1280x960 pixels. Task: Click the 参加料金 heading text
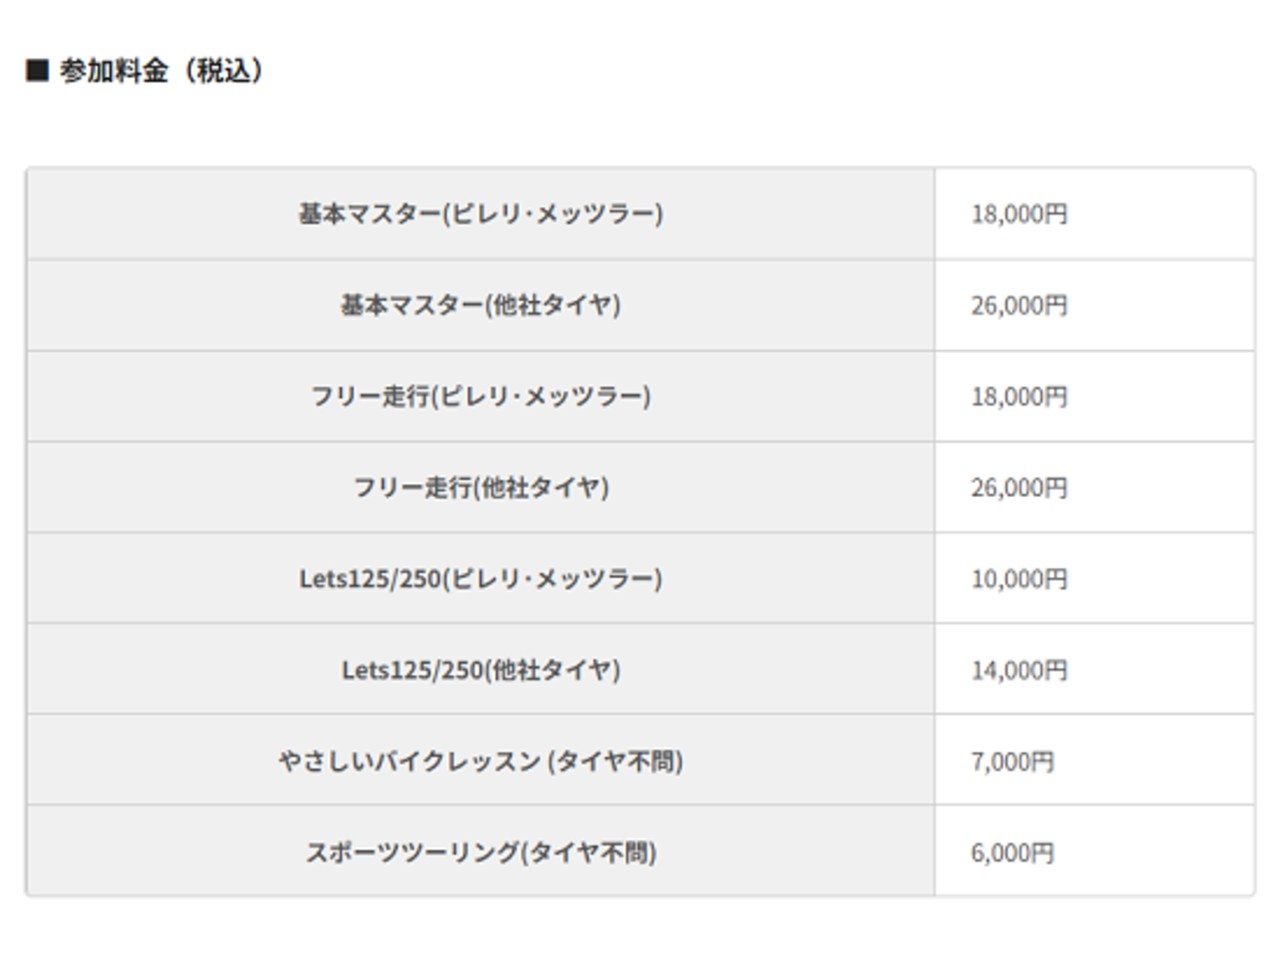coord(113,71)
